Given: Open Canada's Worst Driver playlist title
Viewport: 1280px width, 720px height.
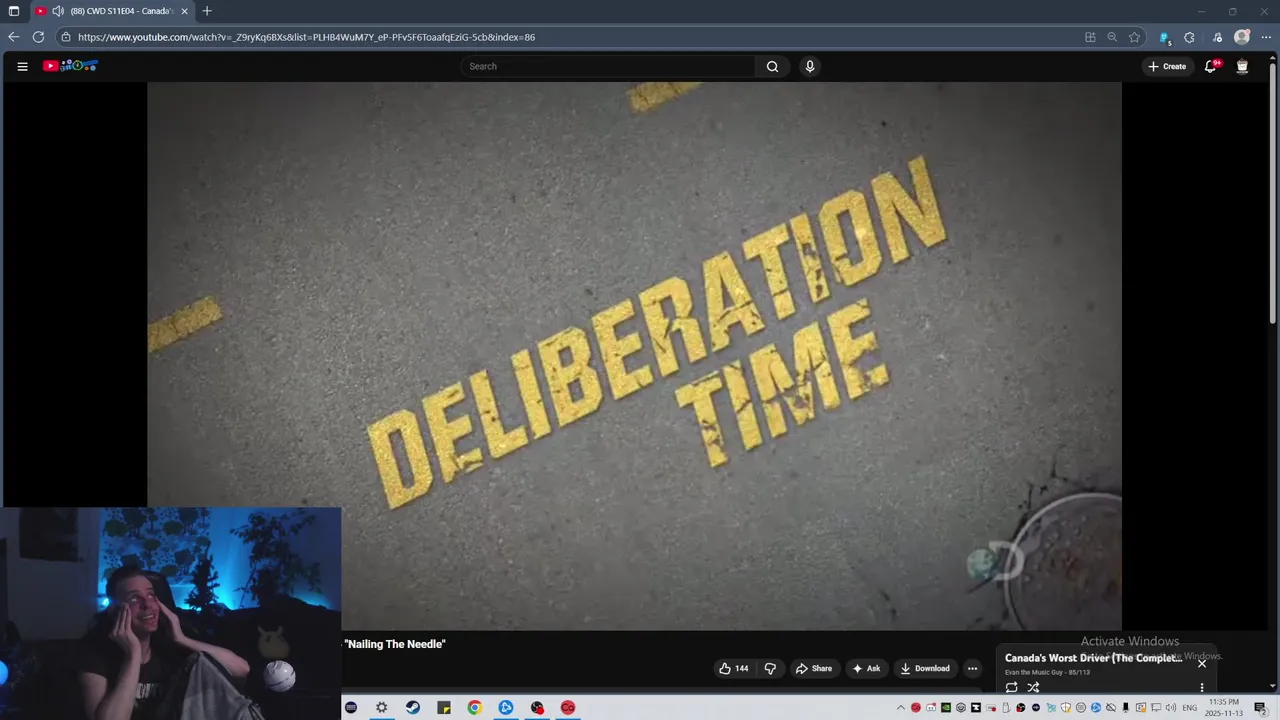Looking at the screenshot, I should click(x=1093, y=658).
